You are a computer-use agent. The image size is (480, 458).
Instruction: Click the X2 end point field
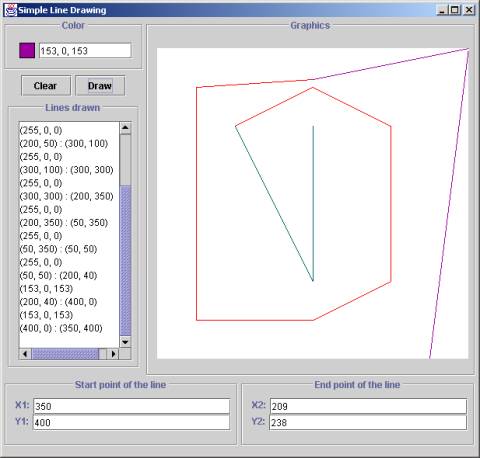pyautogui.click(x=368, y=406)
